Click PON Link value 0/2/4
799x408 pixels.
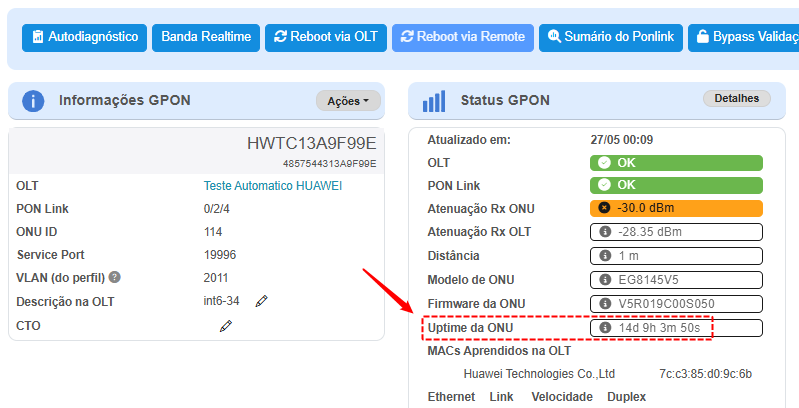217,209
